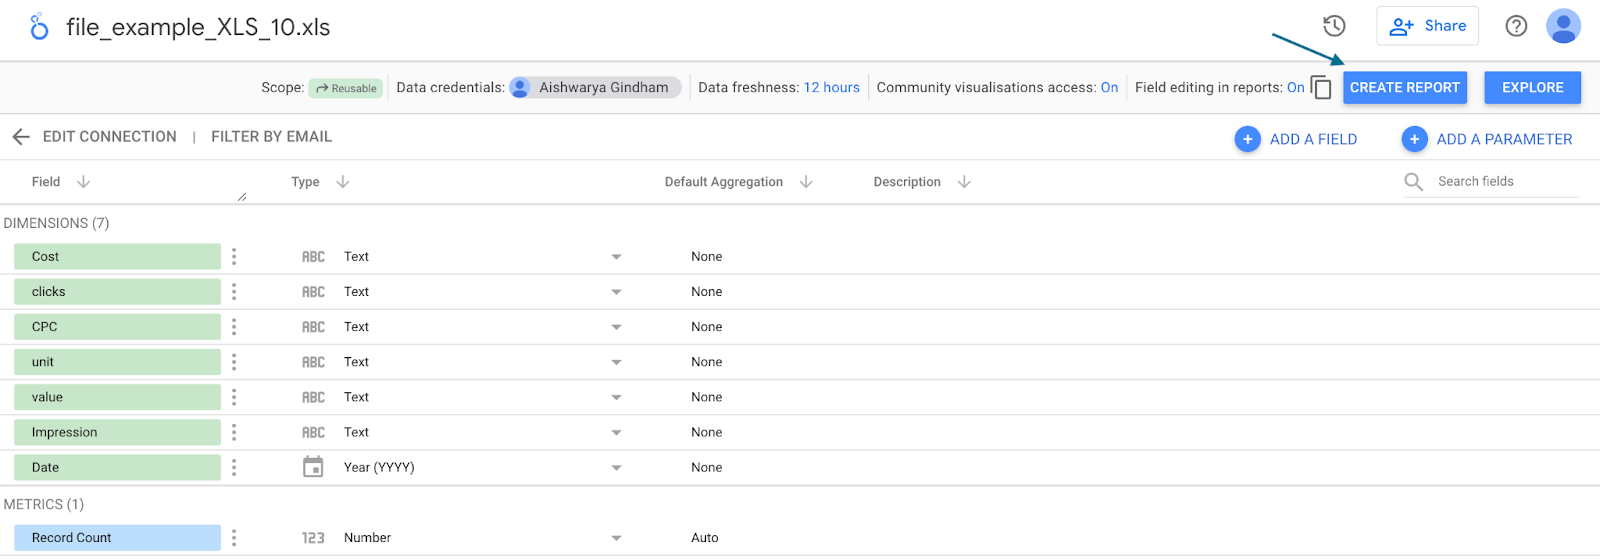The height and width of the screenshot is (560, 1600).
Task: Click the EXPLORE button
Action: [1532, 88]
